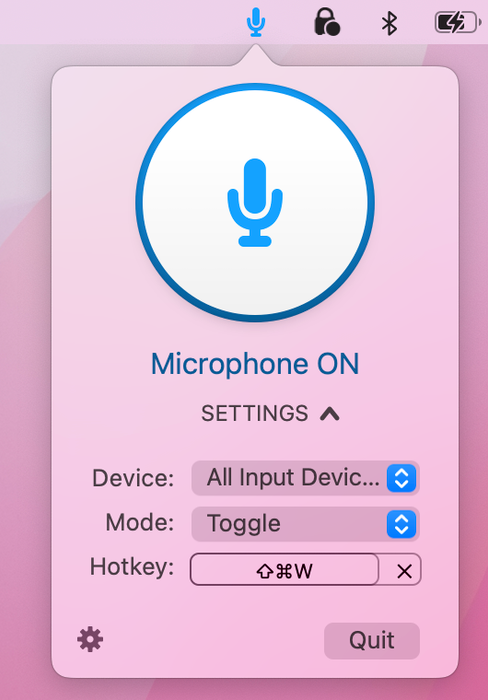This screenshot has height=700, width=488.
Task: Click the charging battery icon
Action: (x=457, y=22)
